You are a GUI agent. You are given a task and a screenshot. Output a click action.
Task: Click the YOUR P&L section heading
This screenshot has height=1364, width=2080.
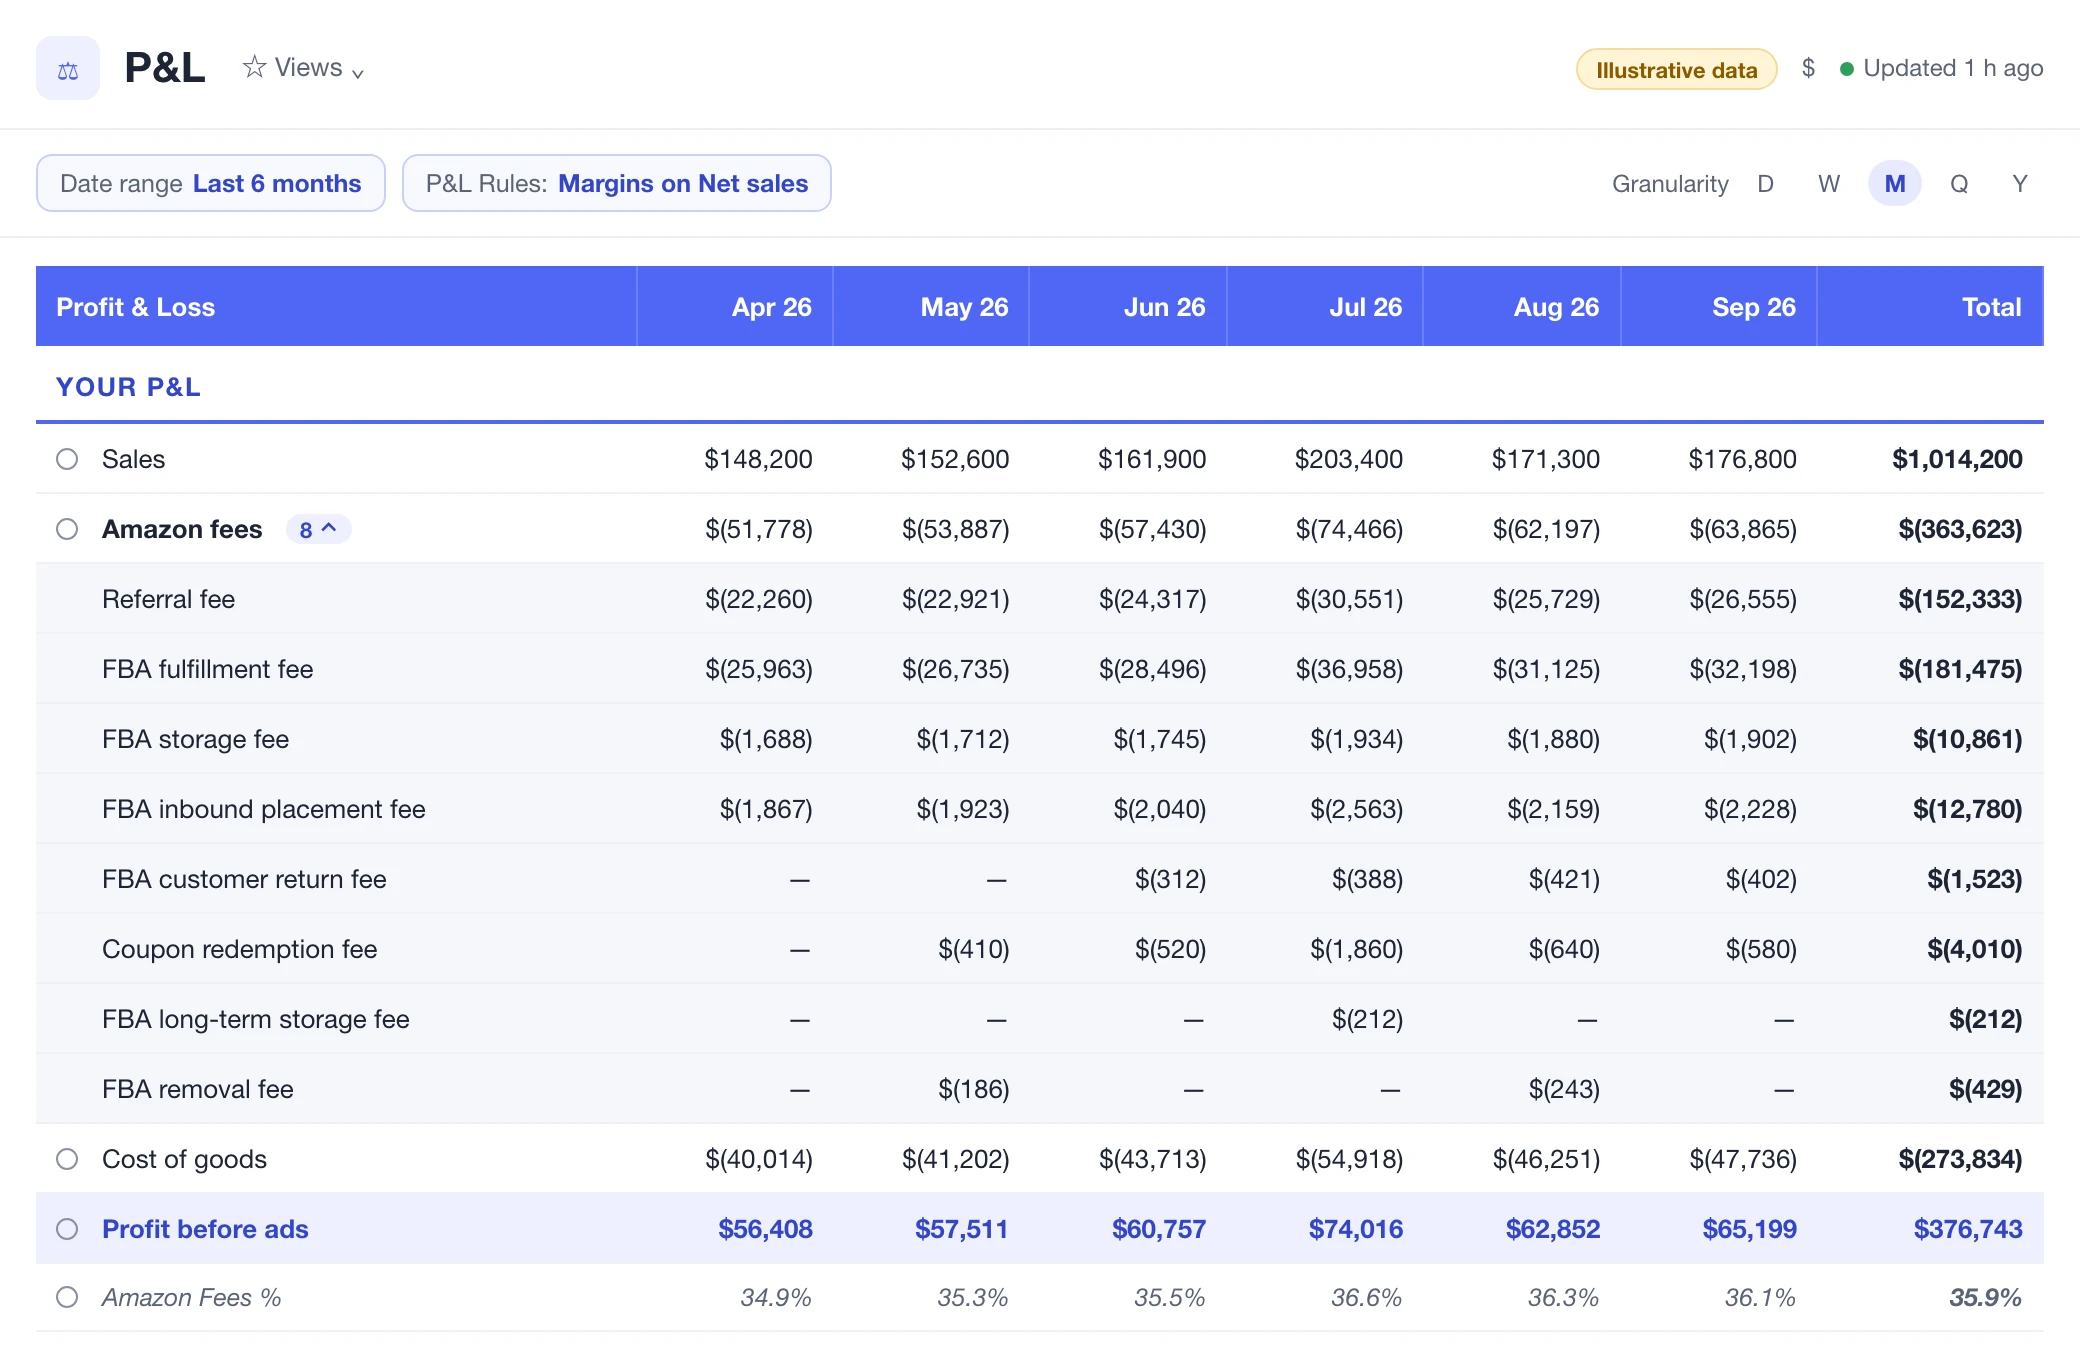(x=128, y=387)
